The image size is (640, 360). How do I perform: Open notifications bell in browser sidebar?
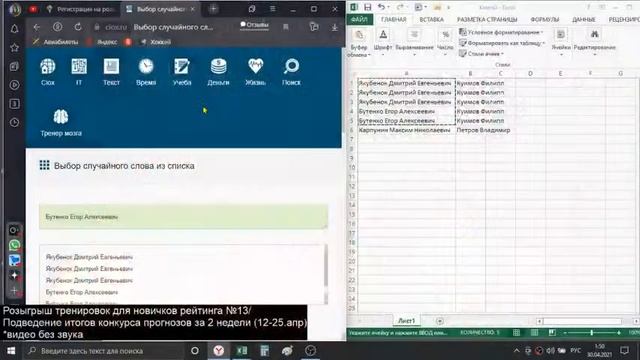pos(14,29)
